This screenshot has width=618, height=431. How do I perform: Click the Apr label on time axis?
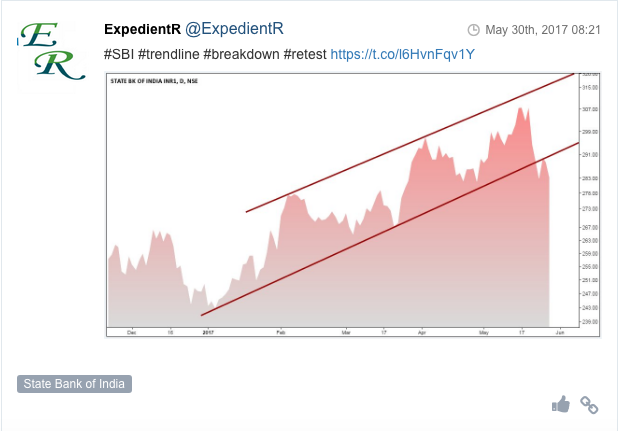tap(422, 333)
